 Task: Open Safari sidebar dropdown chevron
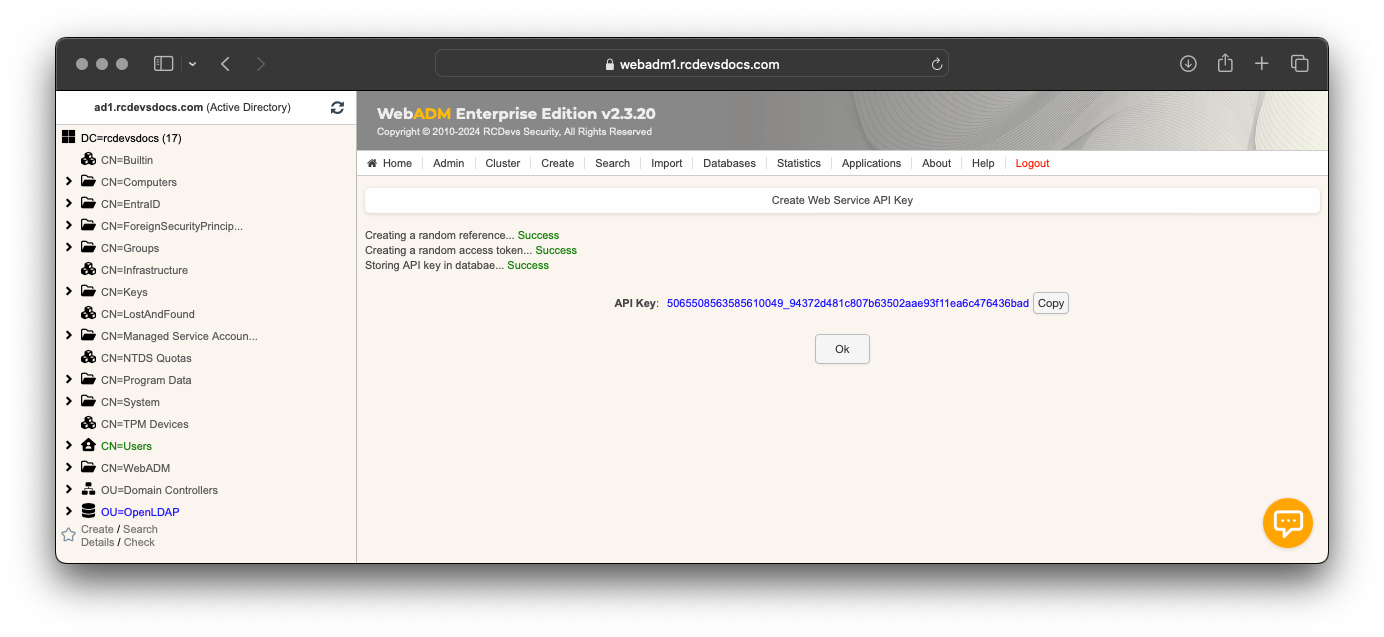[192, 64]
